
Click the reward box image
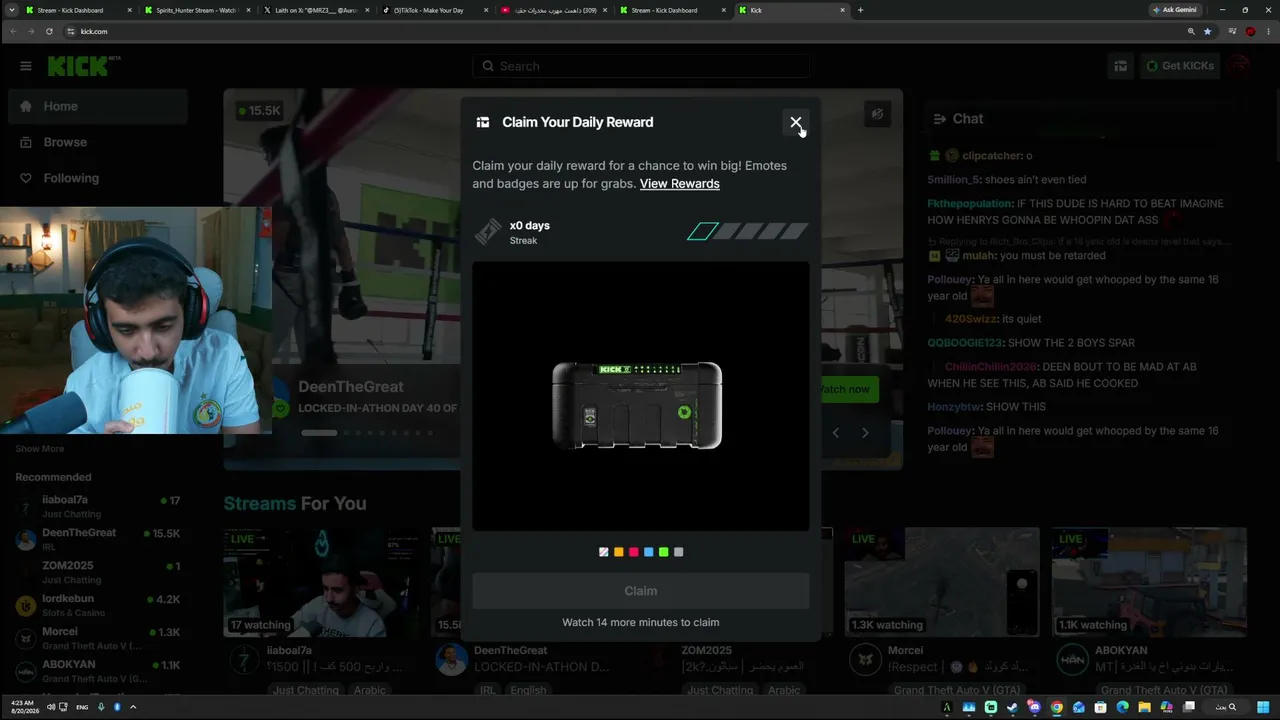[x=637, y=405]
